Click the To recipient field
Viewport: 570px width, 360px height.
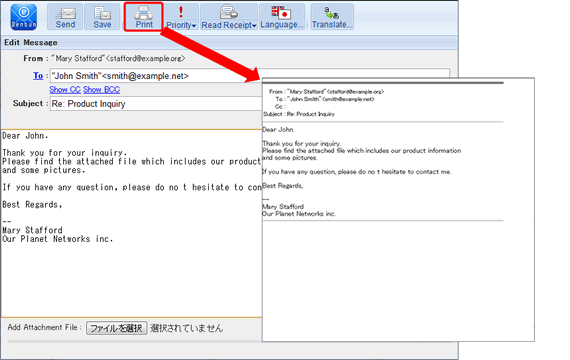click(x=156, y=76)
